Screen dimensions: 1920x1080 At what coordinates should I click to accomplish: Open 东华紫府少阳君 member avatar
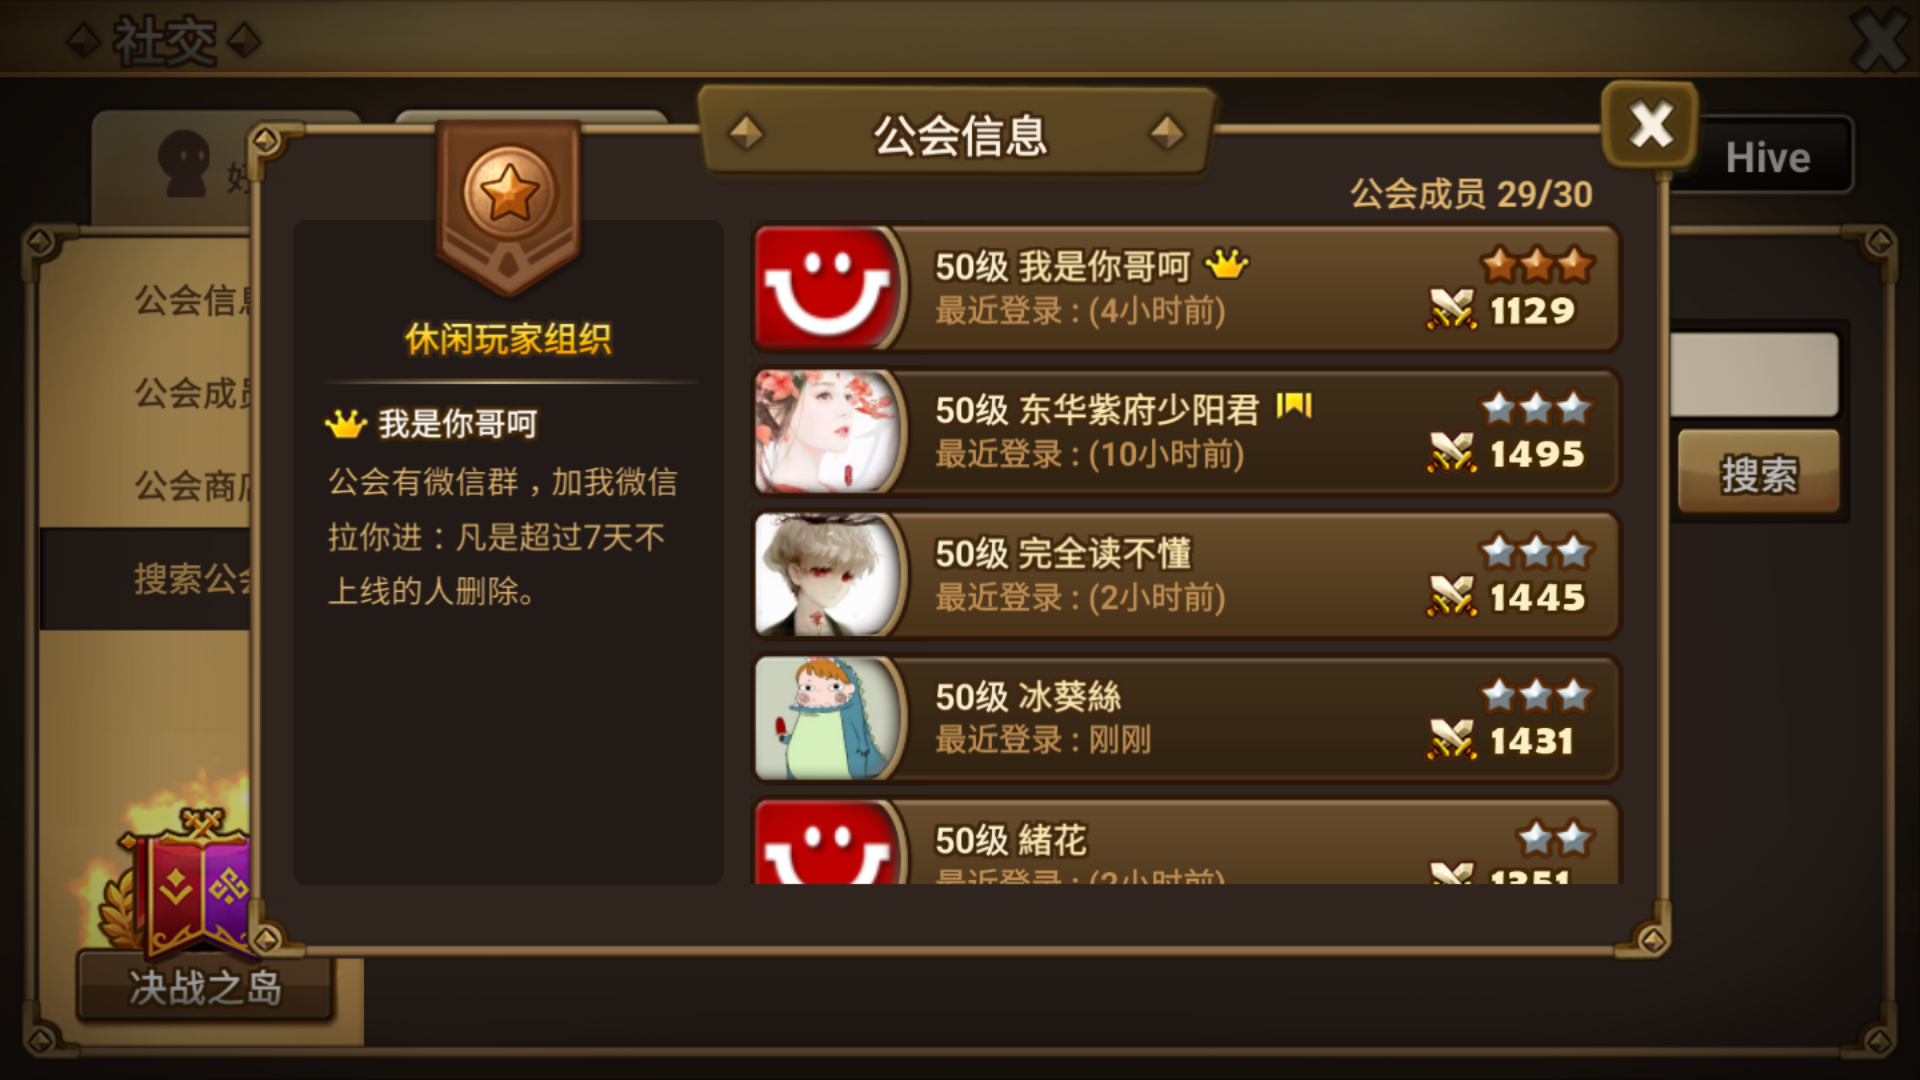tap(828, 432)
